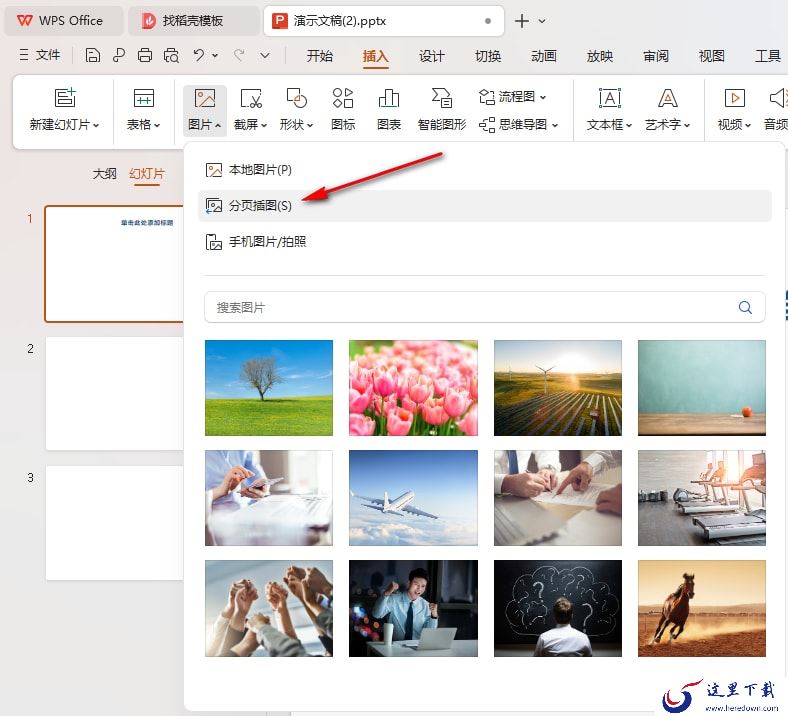Insert the document signing hands picture
The height and width of the screenshot is (716, 788).
point(558,498)
